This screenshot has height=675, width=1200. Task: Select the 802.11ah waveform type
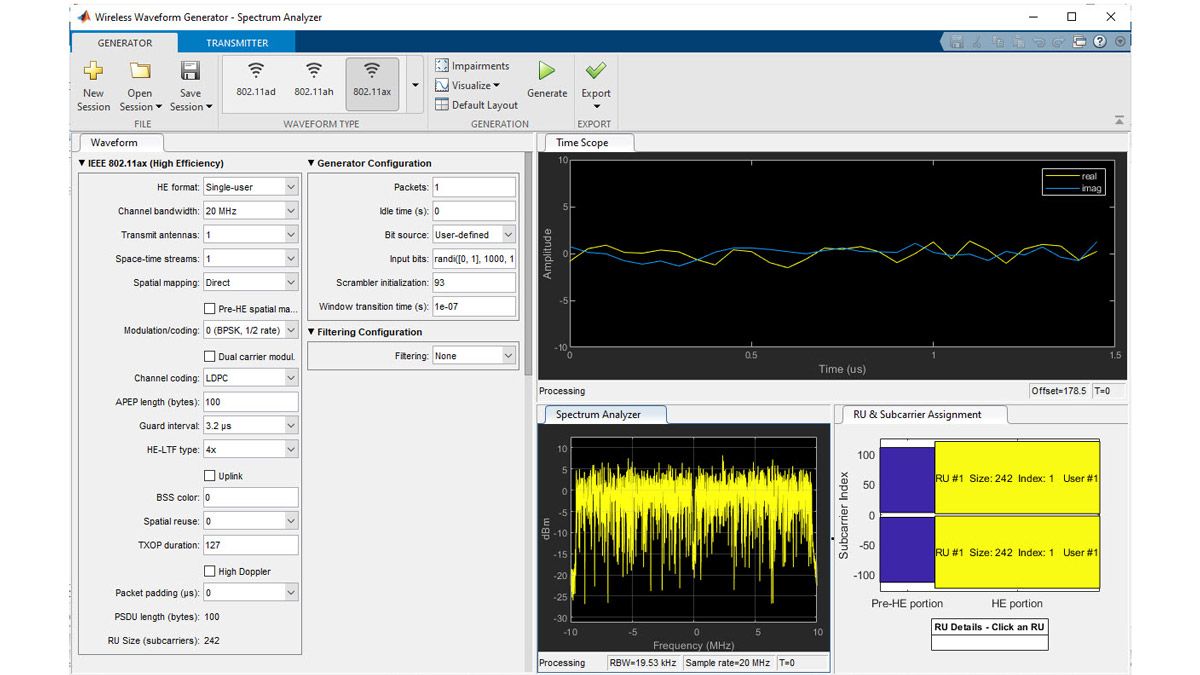point(314,78)
